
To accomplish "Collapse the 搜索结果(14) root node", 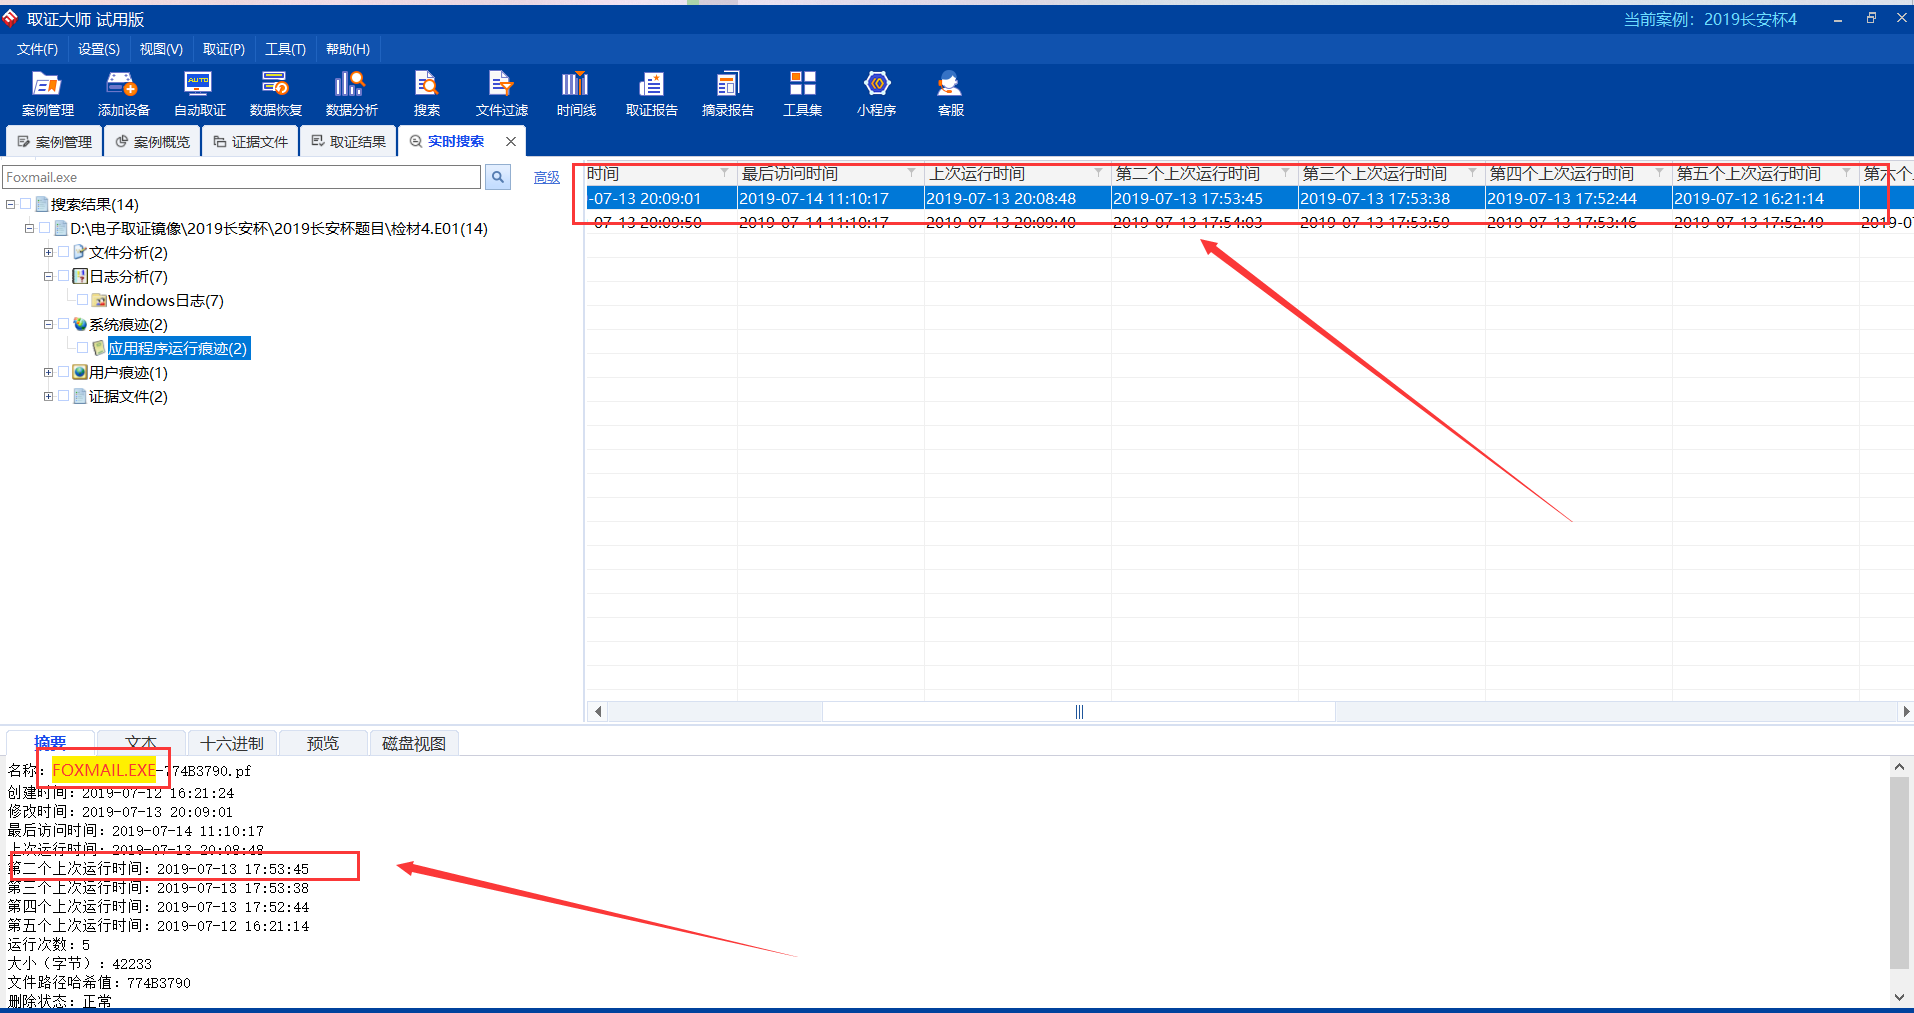I will click(10, 204).
